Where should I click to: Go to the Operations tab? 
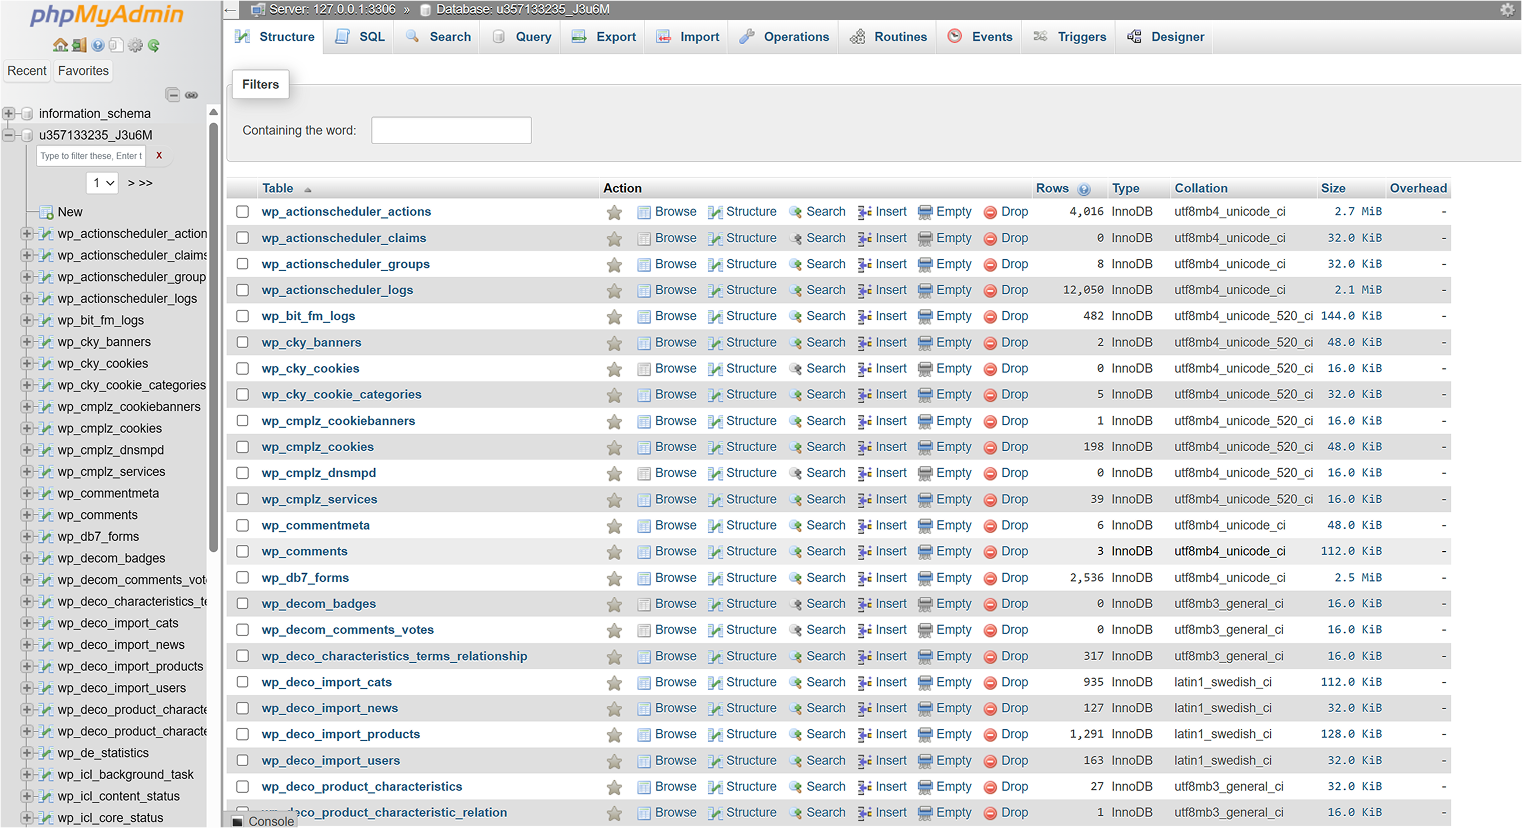coord(785,37)
